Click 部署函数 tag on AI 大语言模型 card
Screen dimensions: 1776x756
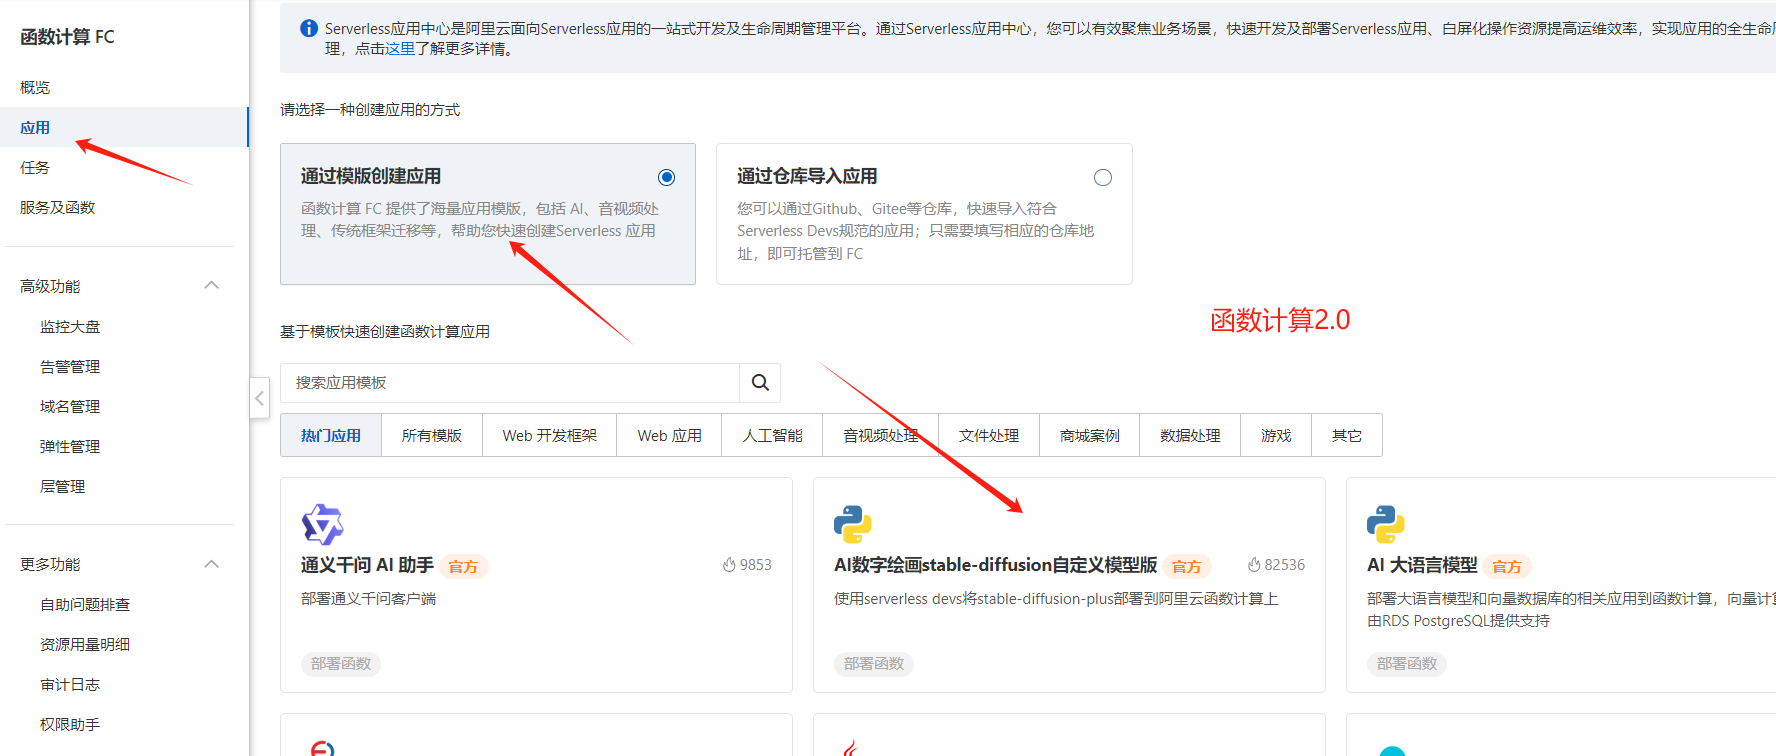point(1407,664)
